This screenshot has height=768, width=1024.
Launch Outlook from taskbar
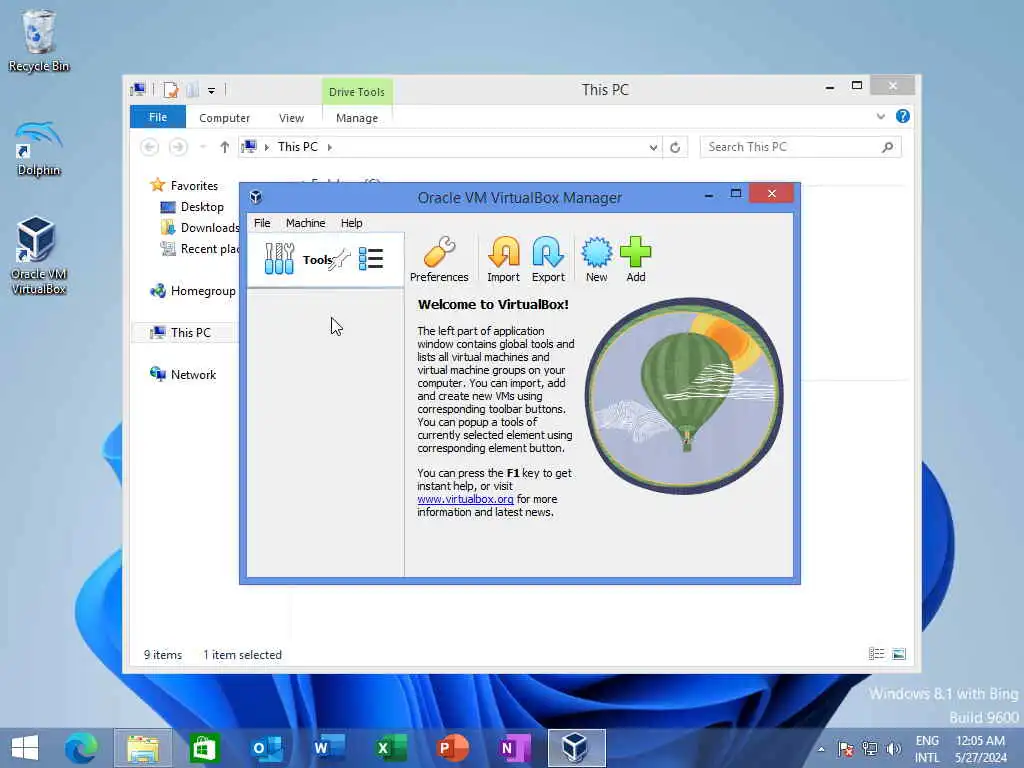point(266,748)
